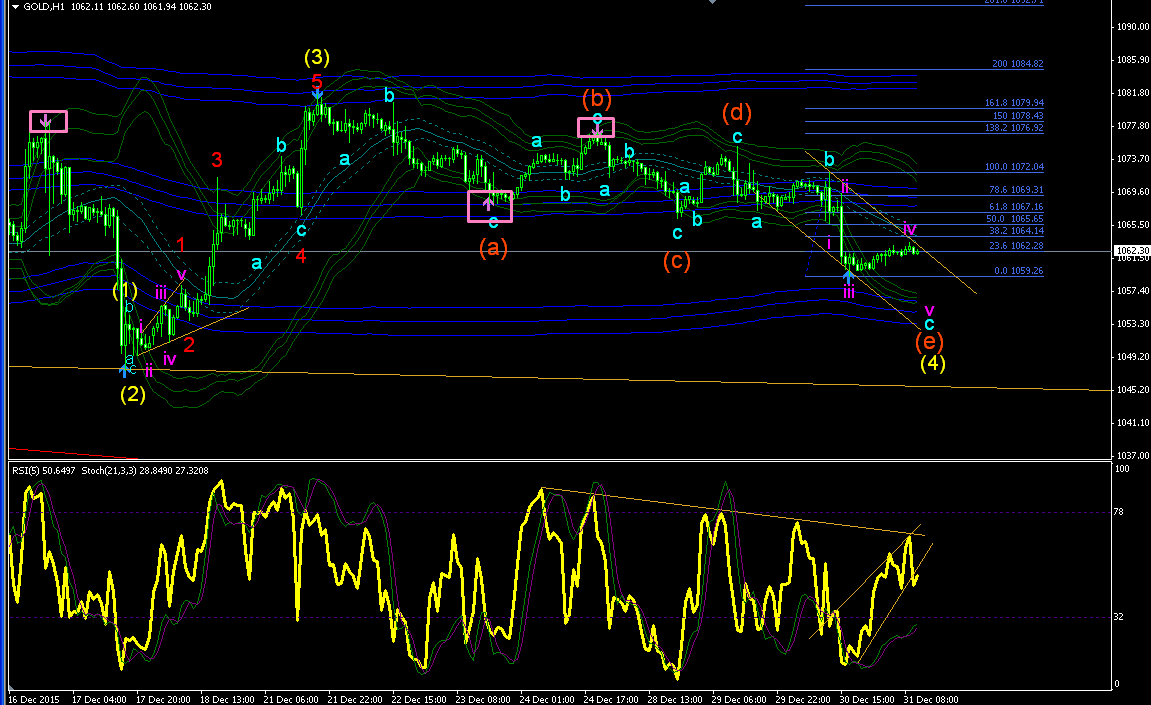Screen dimensions: 1151x705
Task: Click price scale value 1077.80
Action: [1133, 126]
